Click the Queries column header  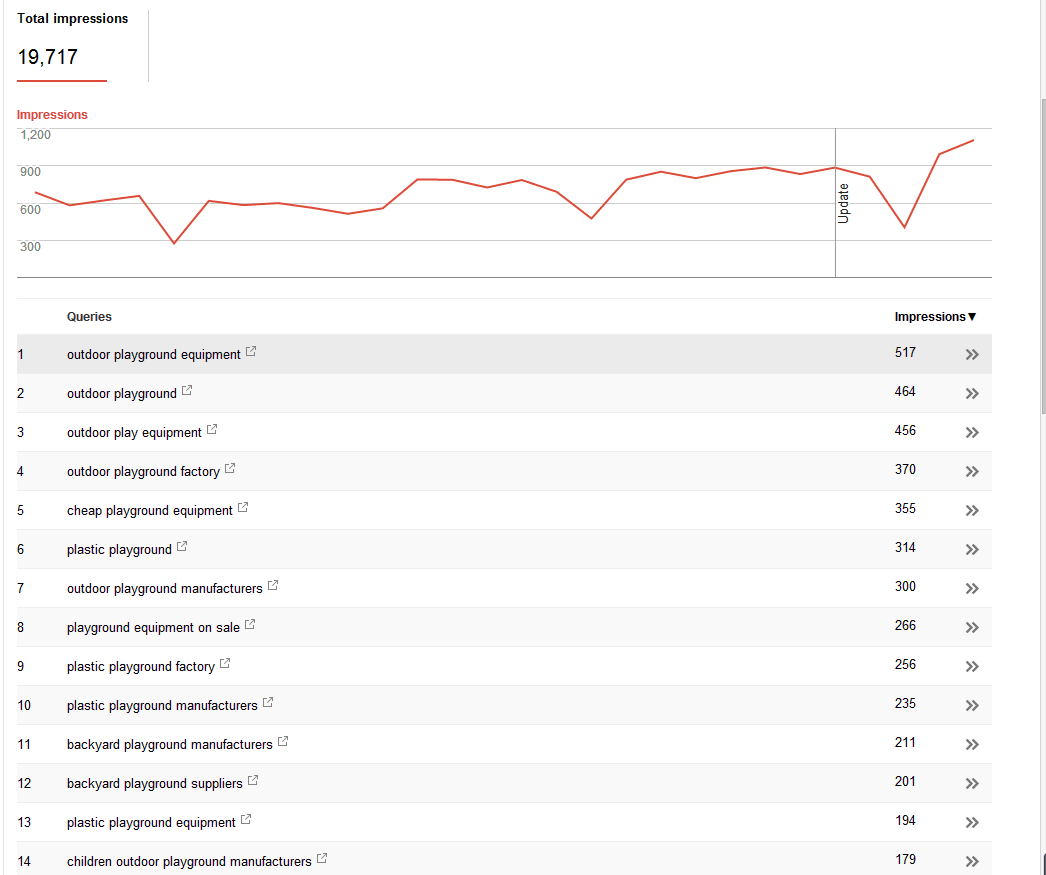coord(89,317)
